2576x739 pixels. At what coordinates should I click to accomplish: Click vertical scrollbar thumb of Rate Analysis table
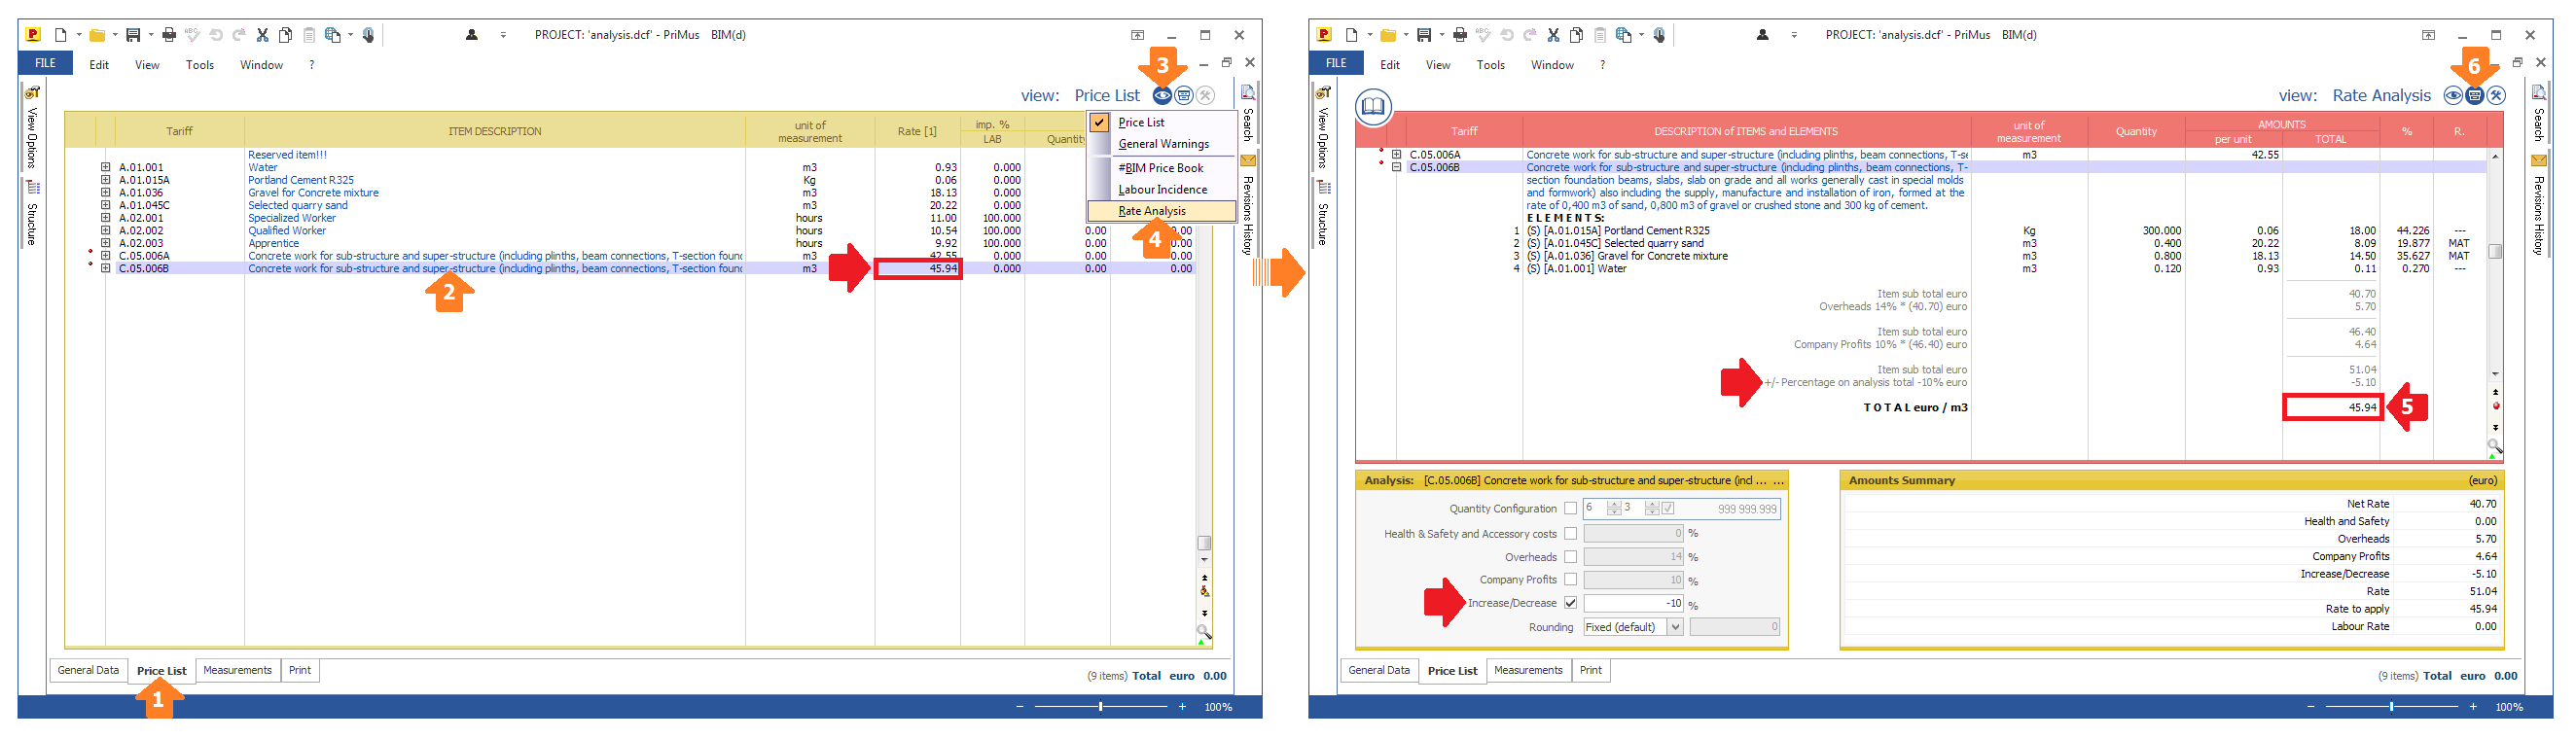(2495, 251)
